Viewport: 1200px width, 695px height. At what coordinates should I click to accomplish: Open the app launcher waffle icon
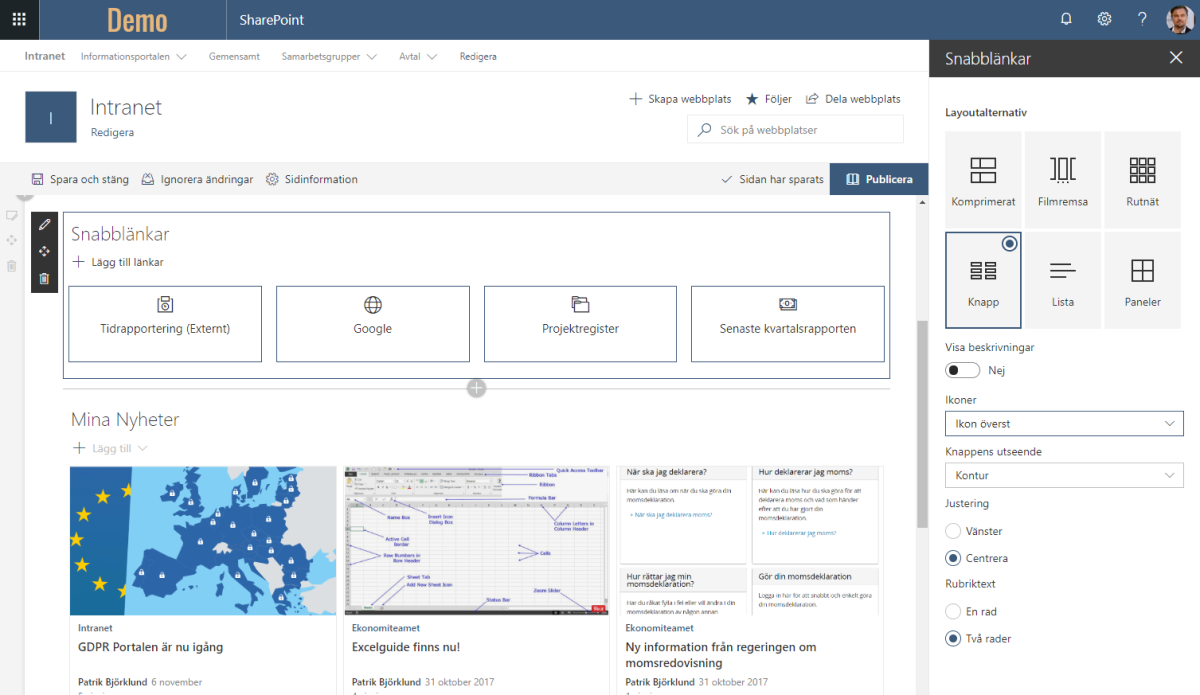(x=19, y=19)
